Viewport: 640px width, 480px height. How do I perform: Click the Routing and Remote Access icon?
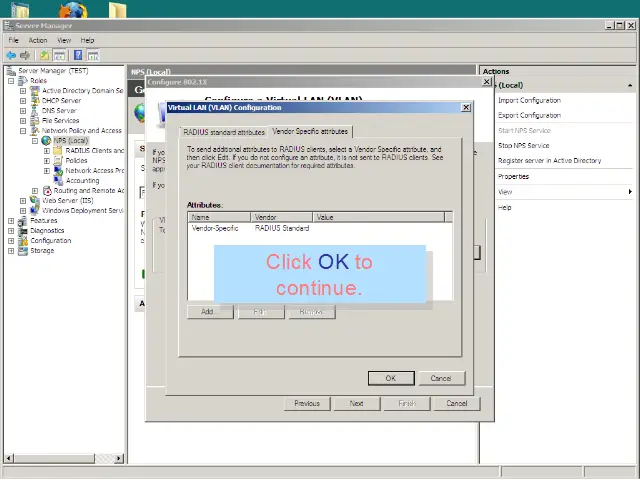coord(47,191)
